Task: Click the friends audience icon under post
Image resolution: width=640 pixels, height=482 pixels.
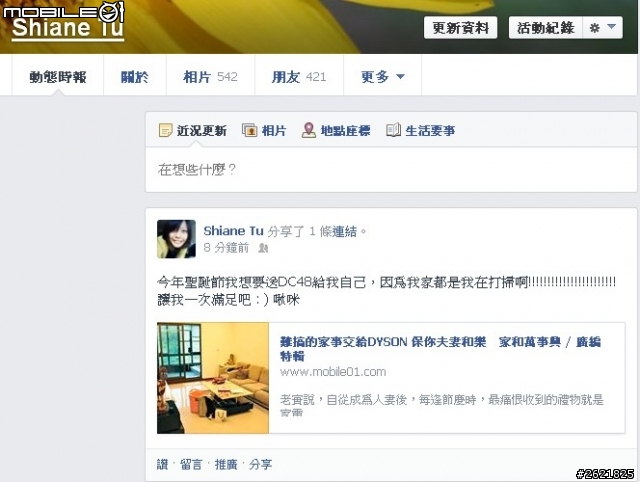Action: coord(263,248)
